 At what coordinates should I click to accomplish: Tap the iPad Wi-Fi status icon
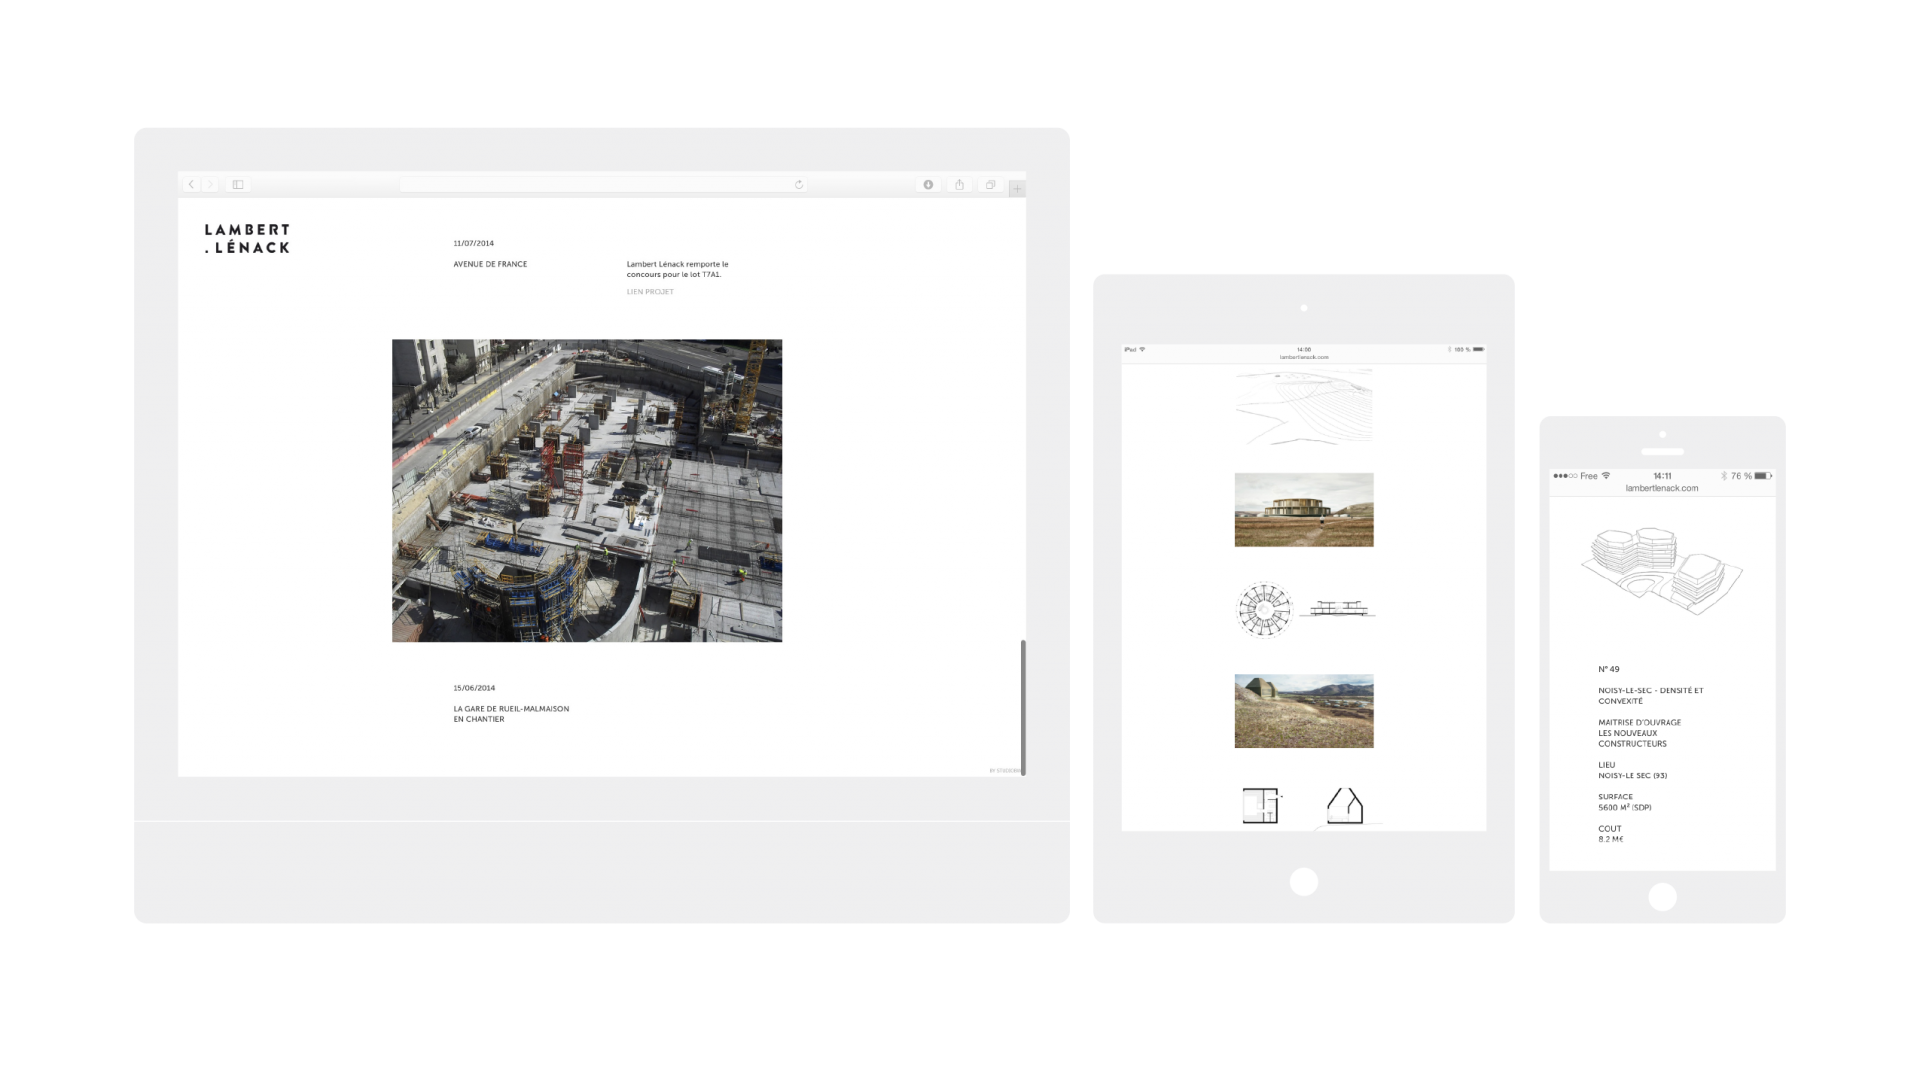pyautogui.click(x=1142, y=350)
